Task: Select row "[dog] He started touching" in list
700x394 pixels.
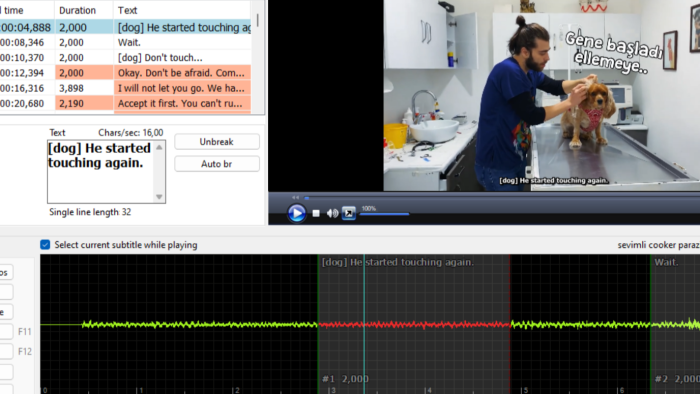Action: coord(125,27)
